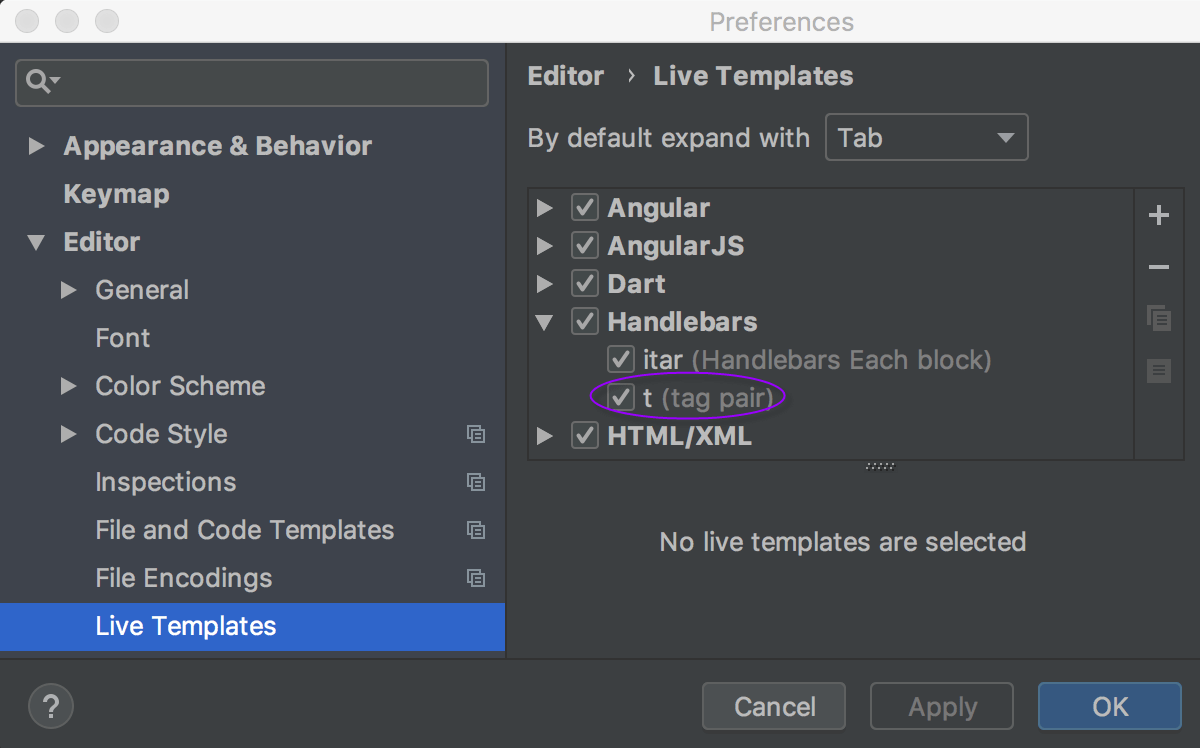The width and height of the screenshot is (1200, 748).
Task: Click the help question mark
Action: 50,706
